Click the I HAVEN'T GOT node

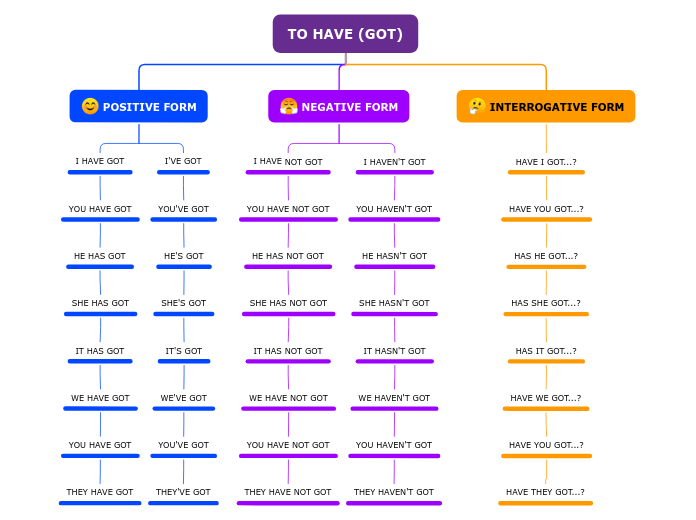click(x=395, y=163)
